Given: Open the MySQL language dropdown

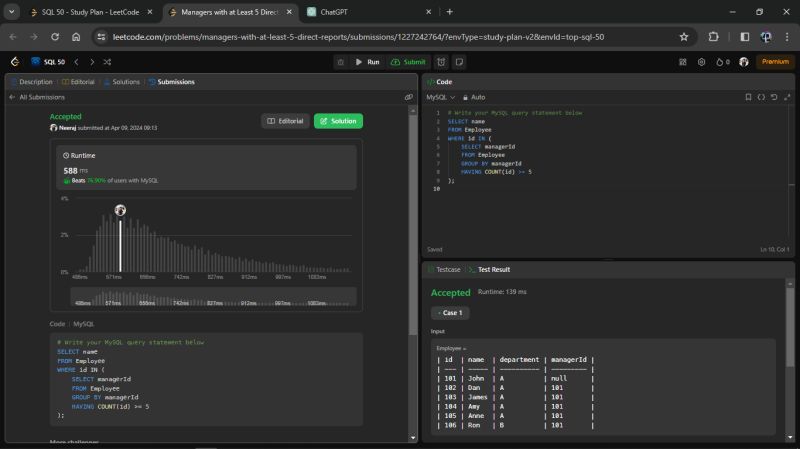Looking at the screenshot, I should (x=439, y=97).
